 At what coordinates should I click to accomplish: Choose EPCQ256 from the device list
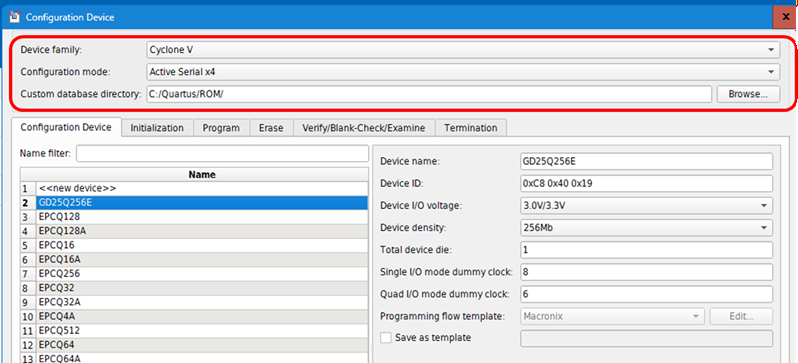pos(202,274)
